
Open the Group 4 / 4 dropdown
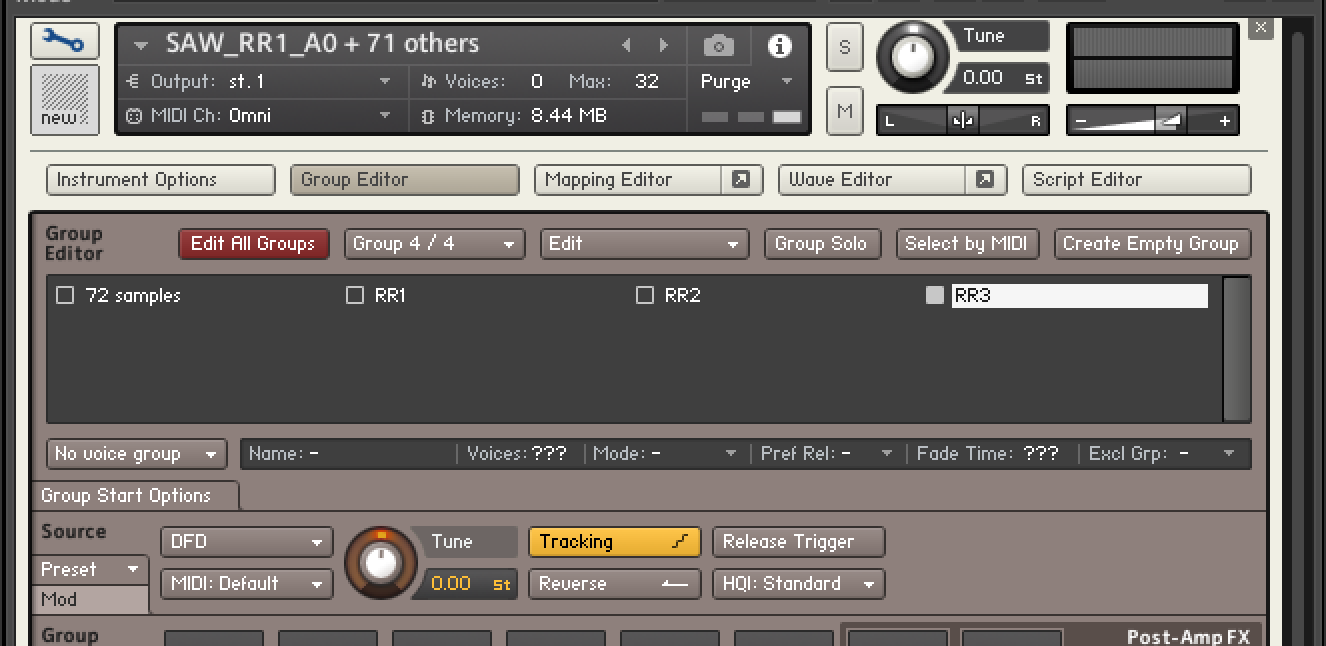[x=434, y=244]
